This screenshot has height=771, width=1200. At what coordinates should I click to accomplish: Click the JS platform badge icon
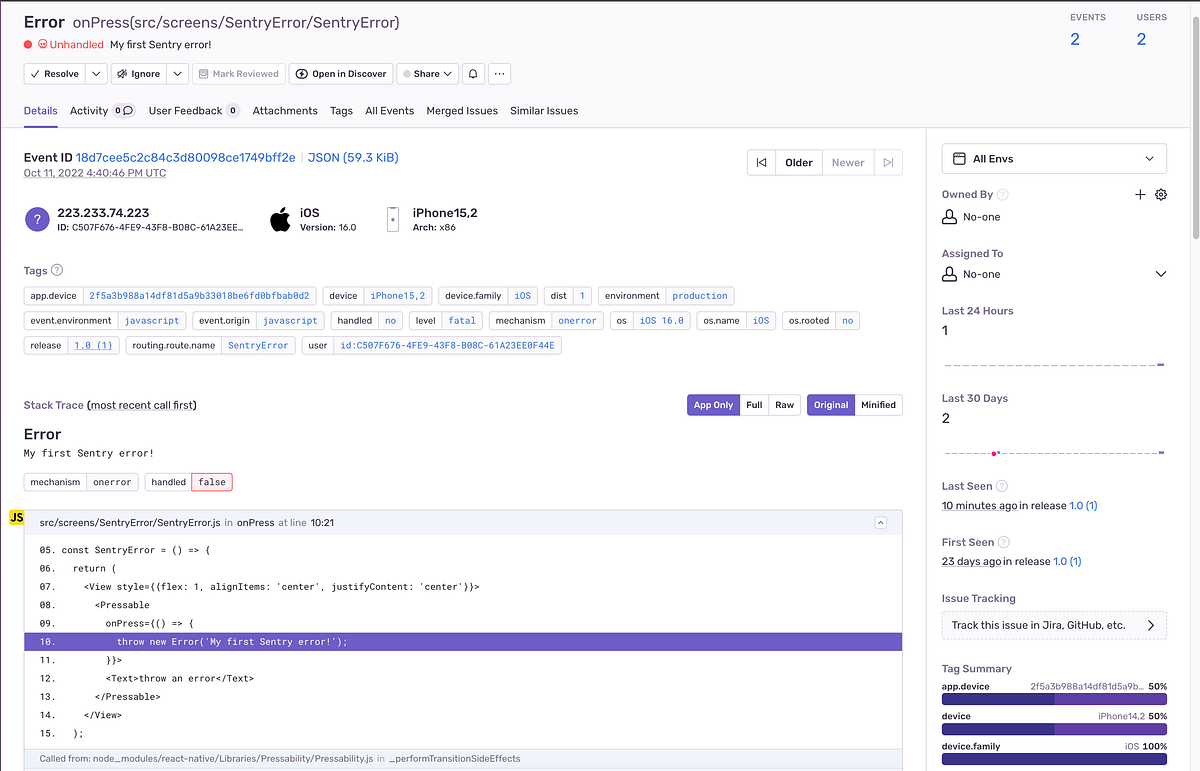[17, 517]
